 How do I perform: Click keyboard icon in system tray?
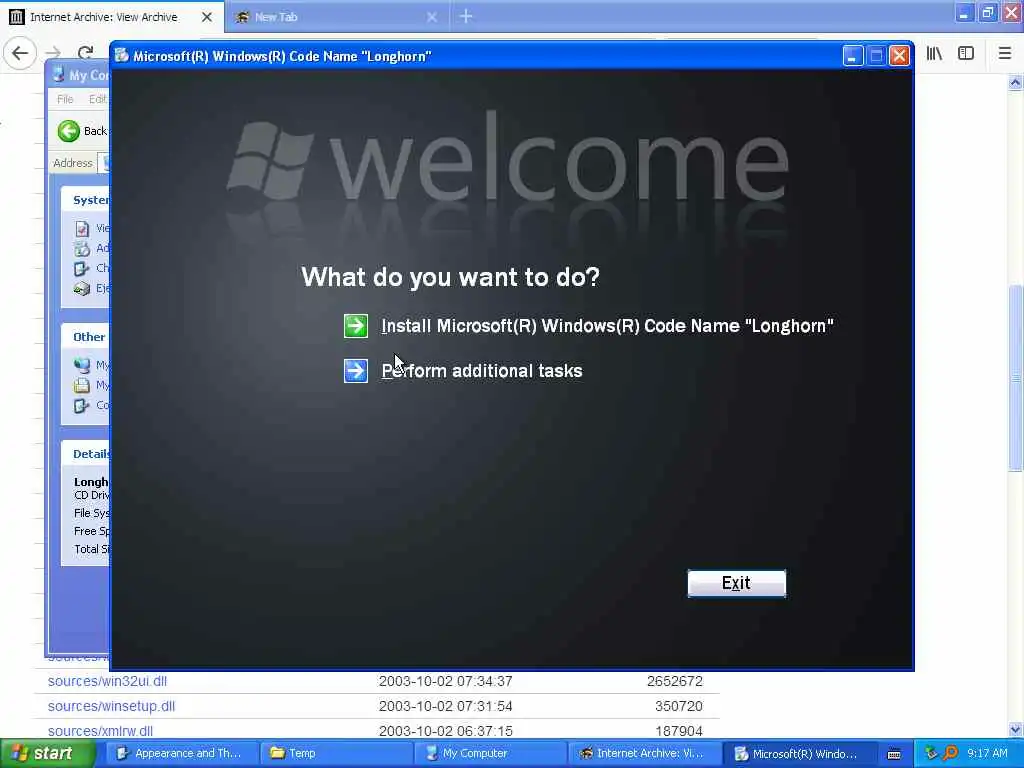tap(894, 754)
